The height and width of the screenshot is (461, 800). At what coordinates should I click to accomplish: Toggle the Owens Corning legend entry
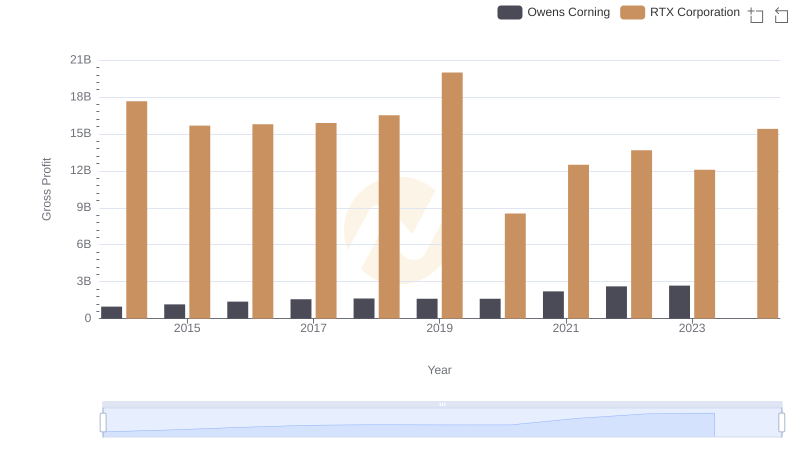[x=554, y=12]
